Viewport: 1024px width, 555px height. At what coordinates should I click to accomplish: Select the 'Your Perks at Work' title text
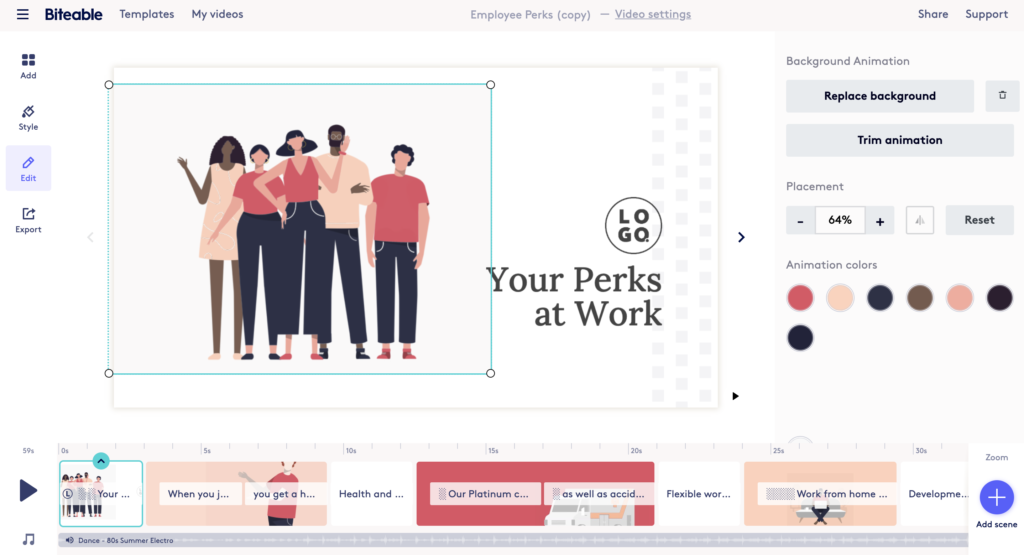tap(575, 297)
